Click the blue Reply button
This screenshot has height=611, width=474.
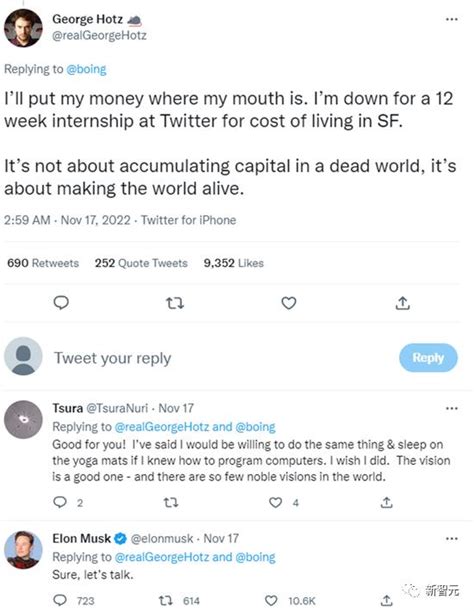(428, 357)
